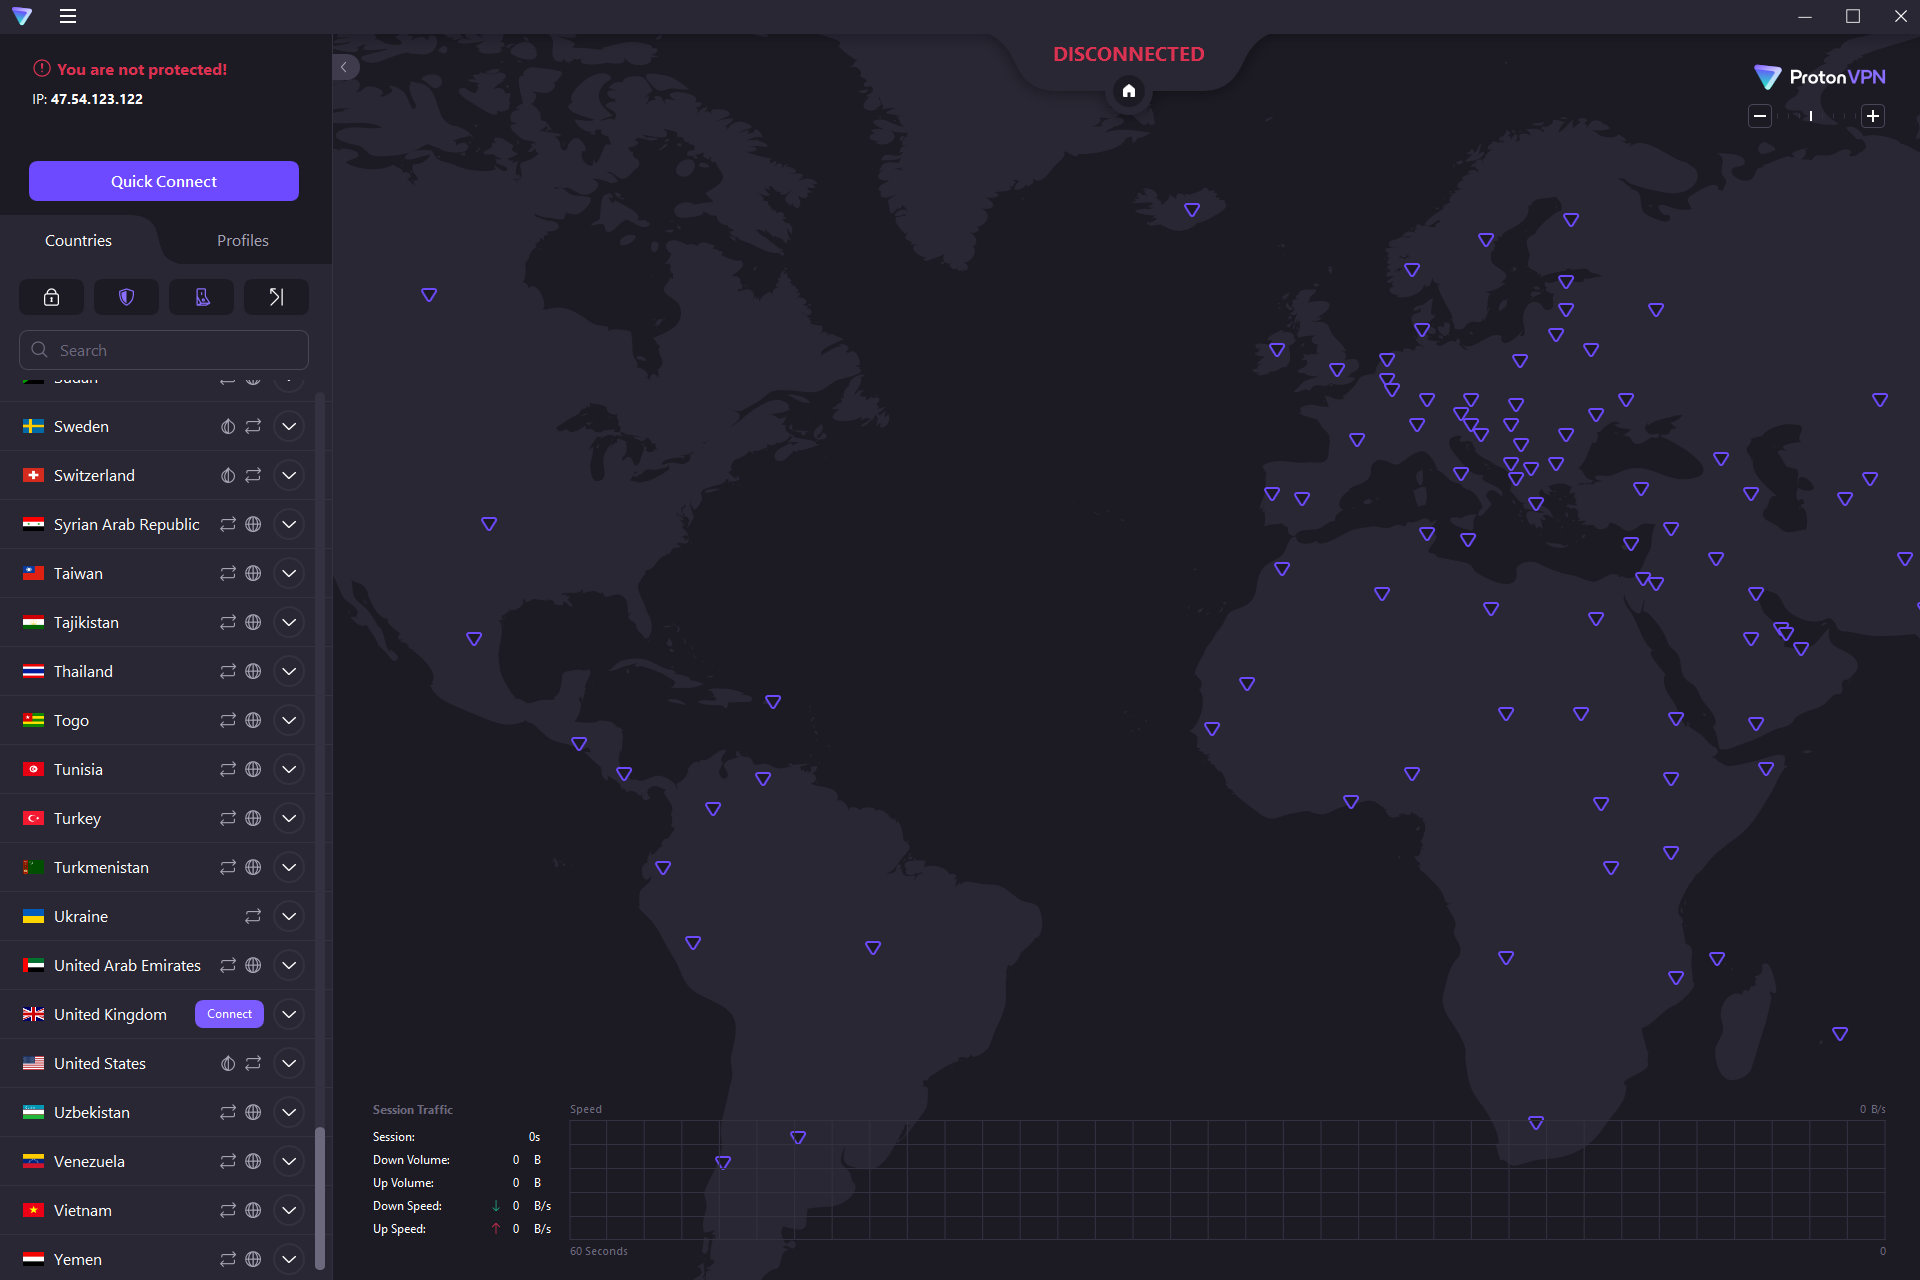
Task: Select the Countries tab
Action: coord(79,239)
